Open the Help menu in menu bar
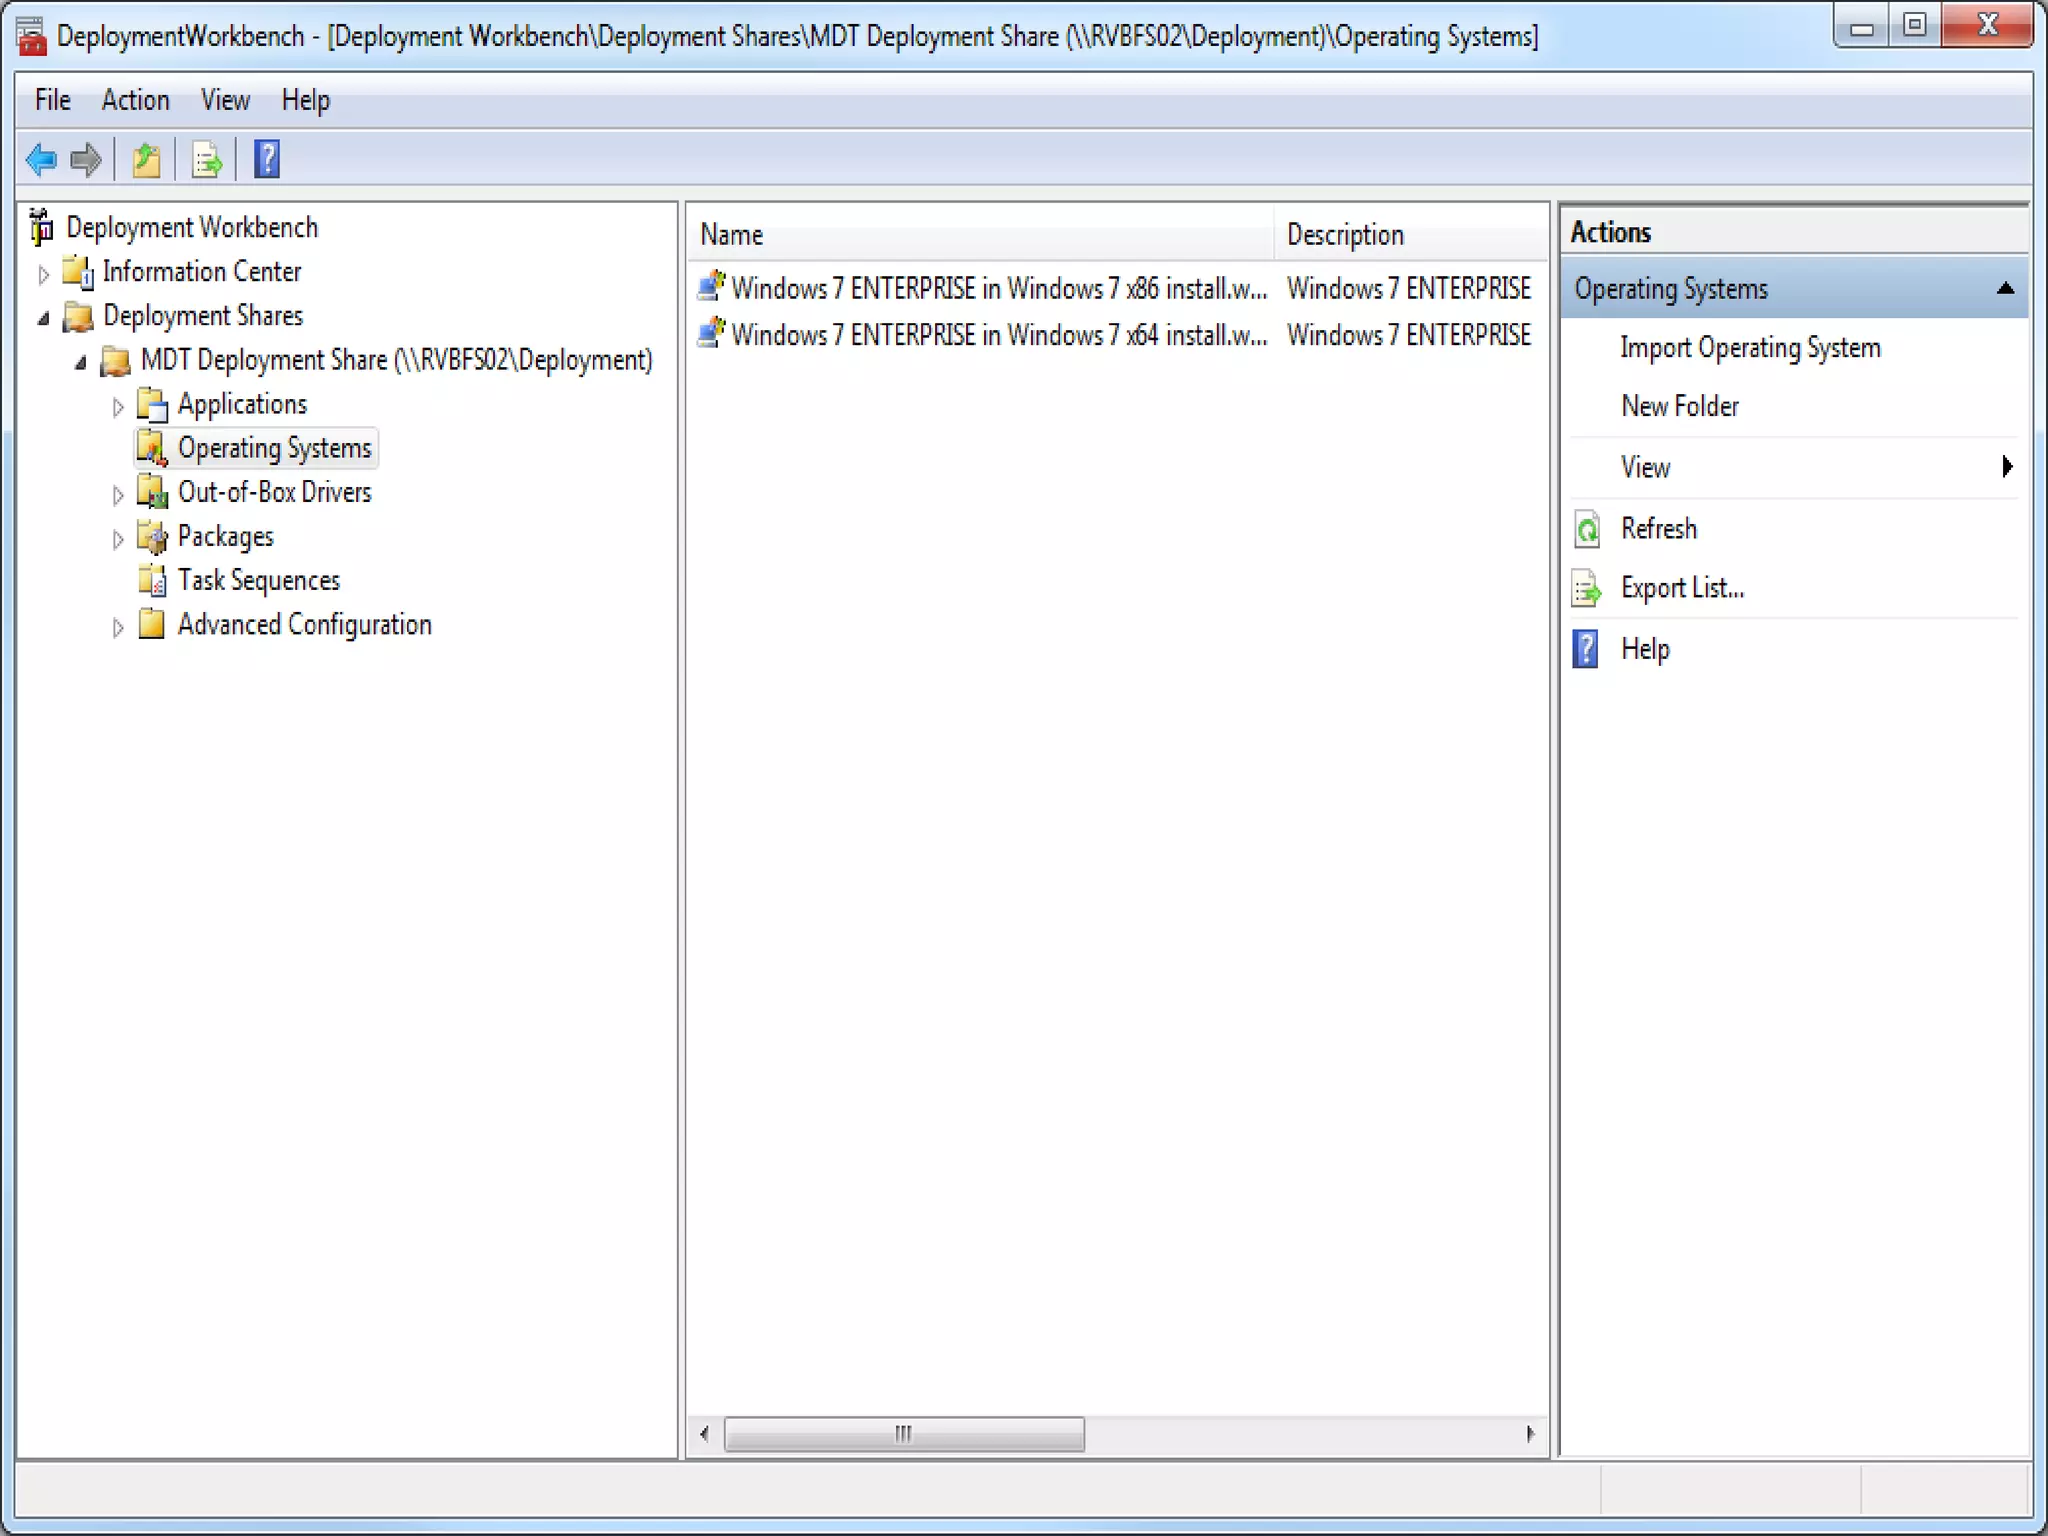This screenshot has height=1536, width=2048. tap(306, 100)
